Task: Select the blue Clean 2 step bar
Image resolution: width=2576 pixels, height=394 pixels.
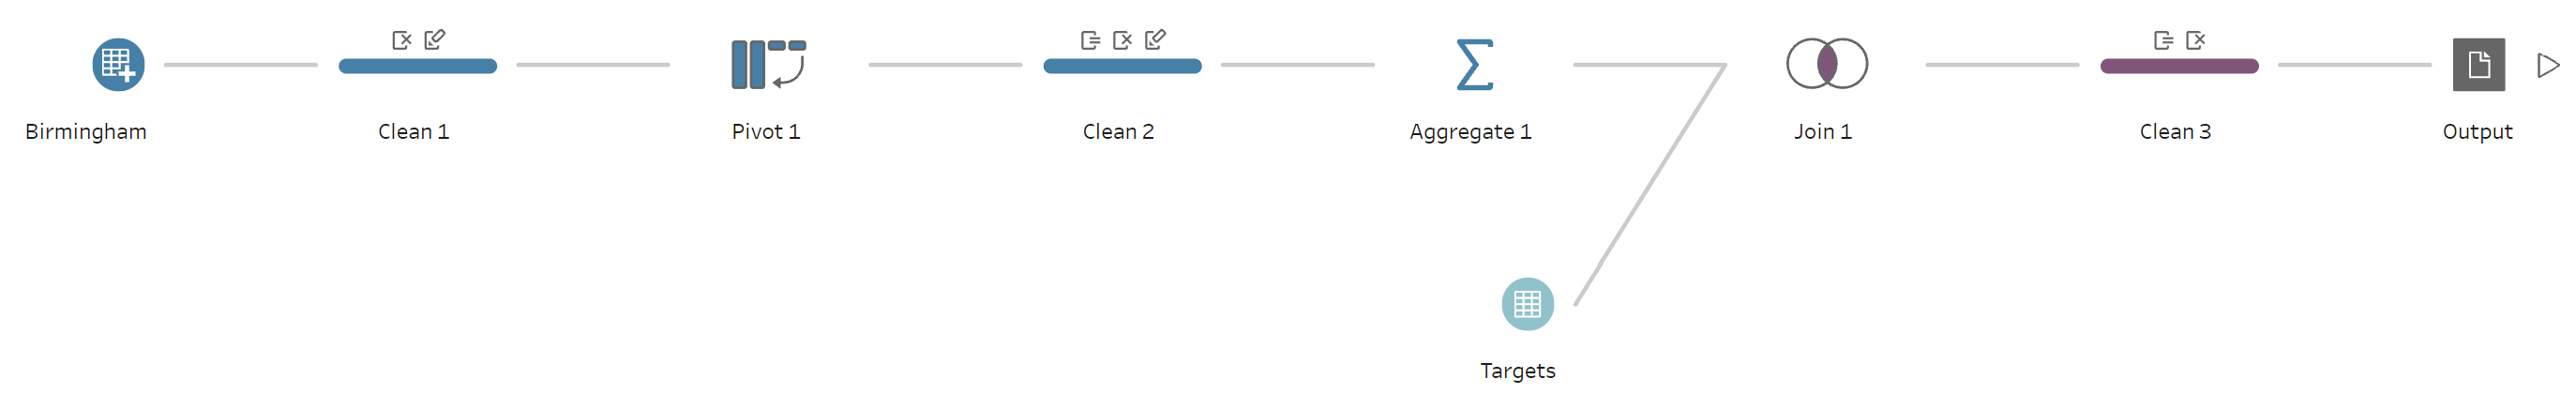Action: tap(1122, 66)
